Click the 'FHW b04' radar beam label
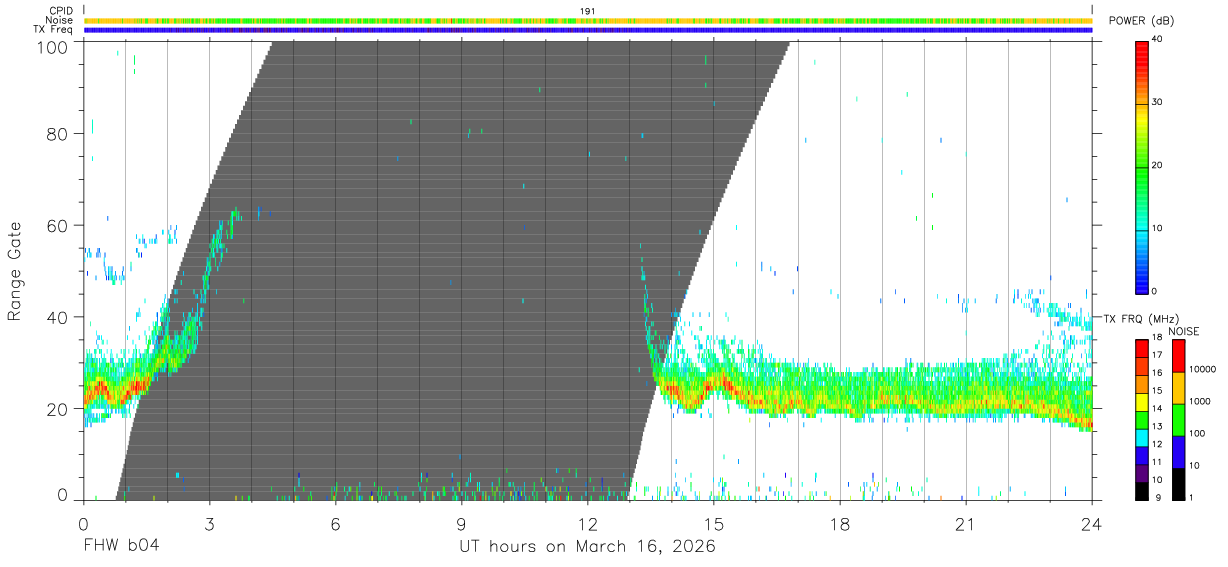 tap(120, 547)
